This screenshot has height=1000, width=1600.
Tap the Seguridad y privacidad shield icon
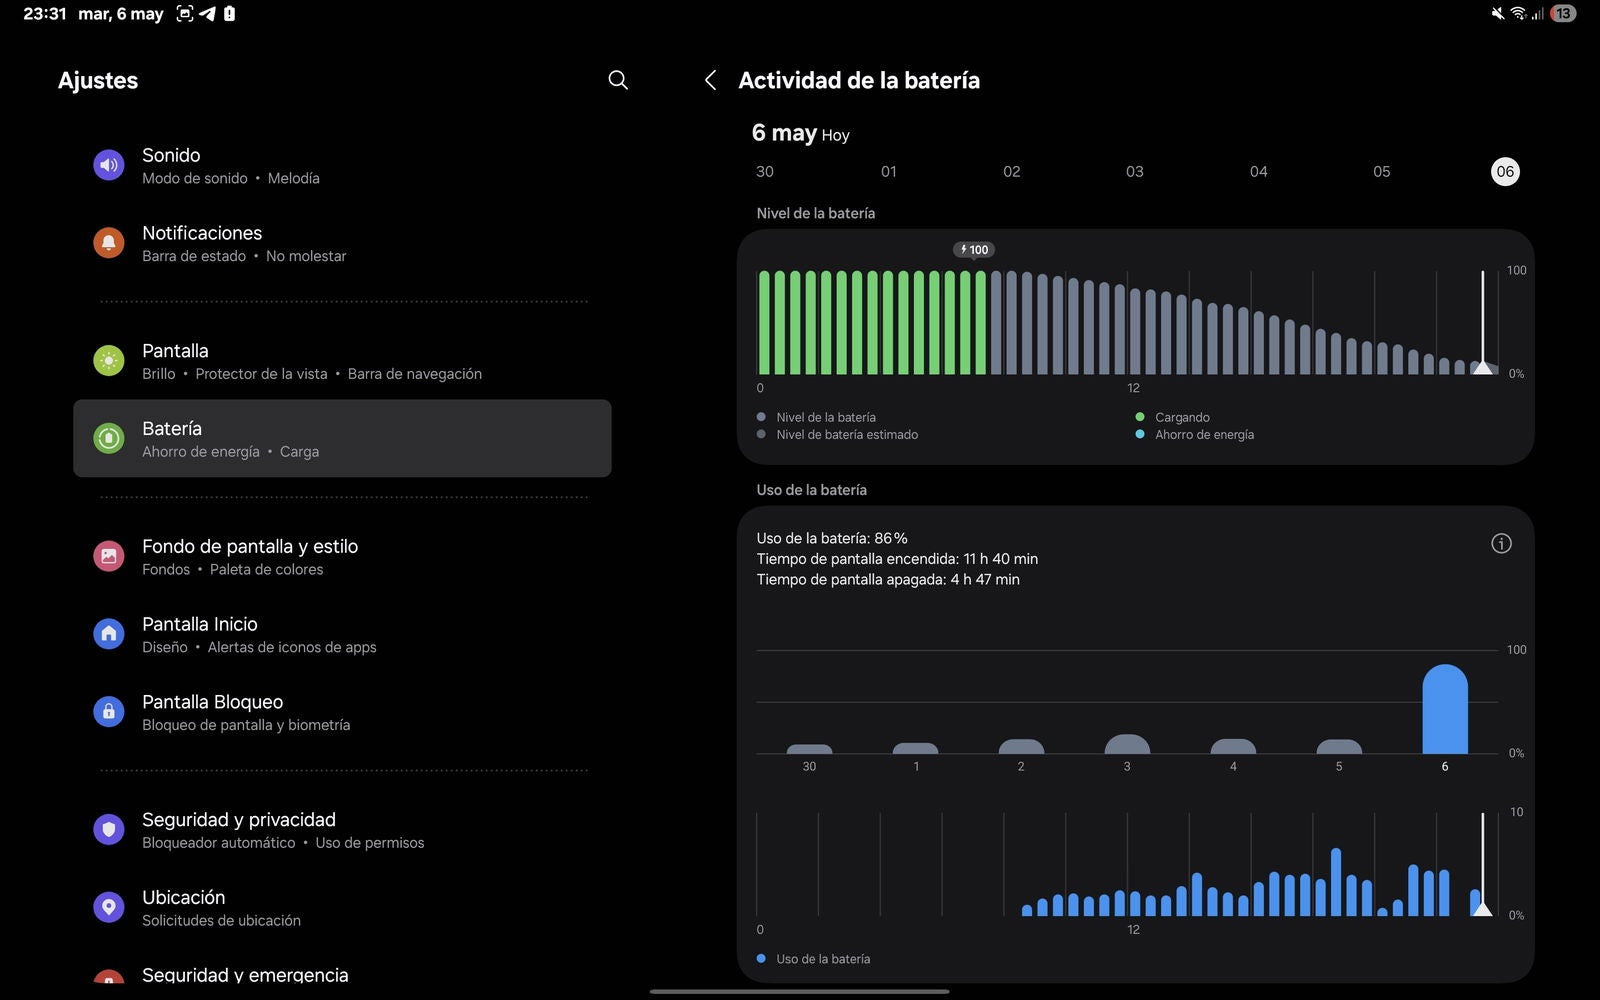pyautogui.click(x=109, y=829)
